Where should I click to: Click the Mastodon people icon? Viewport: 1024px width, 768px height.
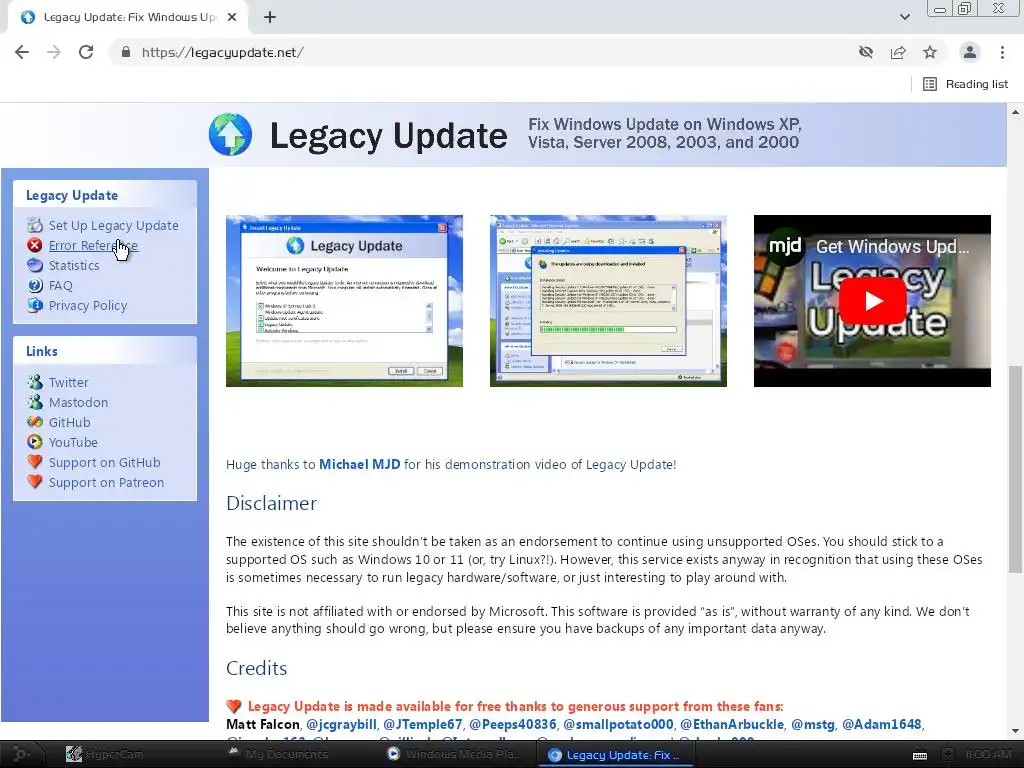pos(35,402)
